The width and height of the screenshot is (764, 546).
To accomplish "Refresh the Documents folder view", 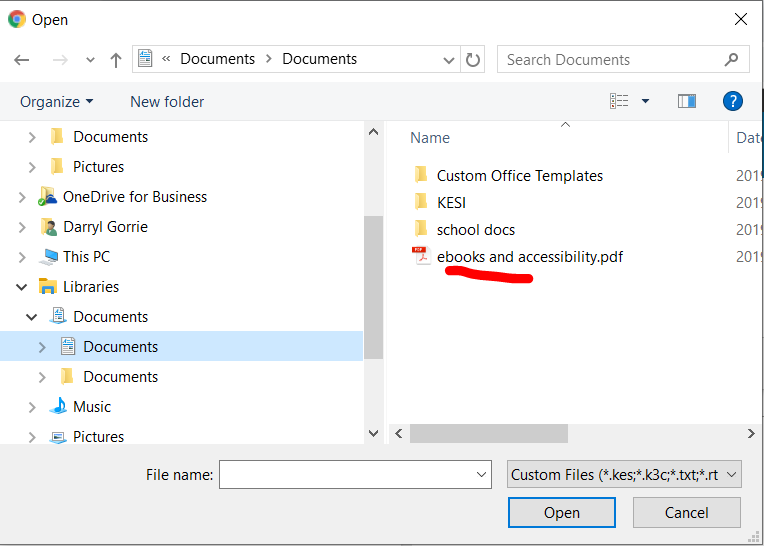I will 473,59.
